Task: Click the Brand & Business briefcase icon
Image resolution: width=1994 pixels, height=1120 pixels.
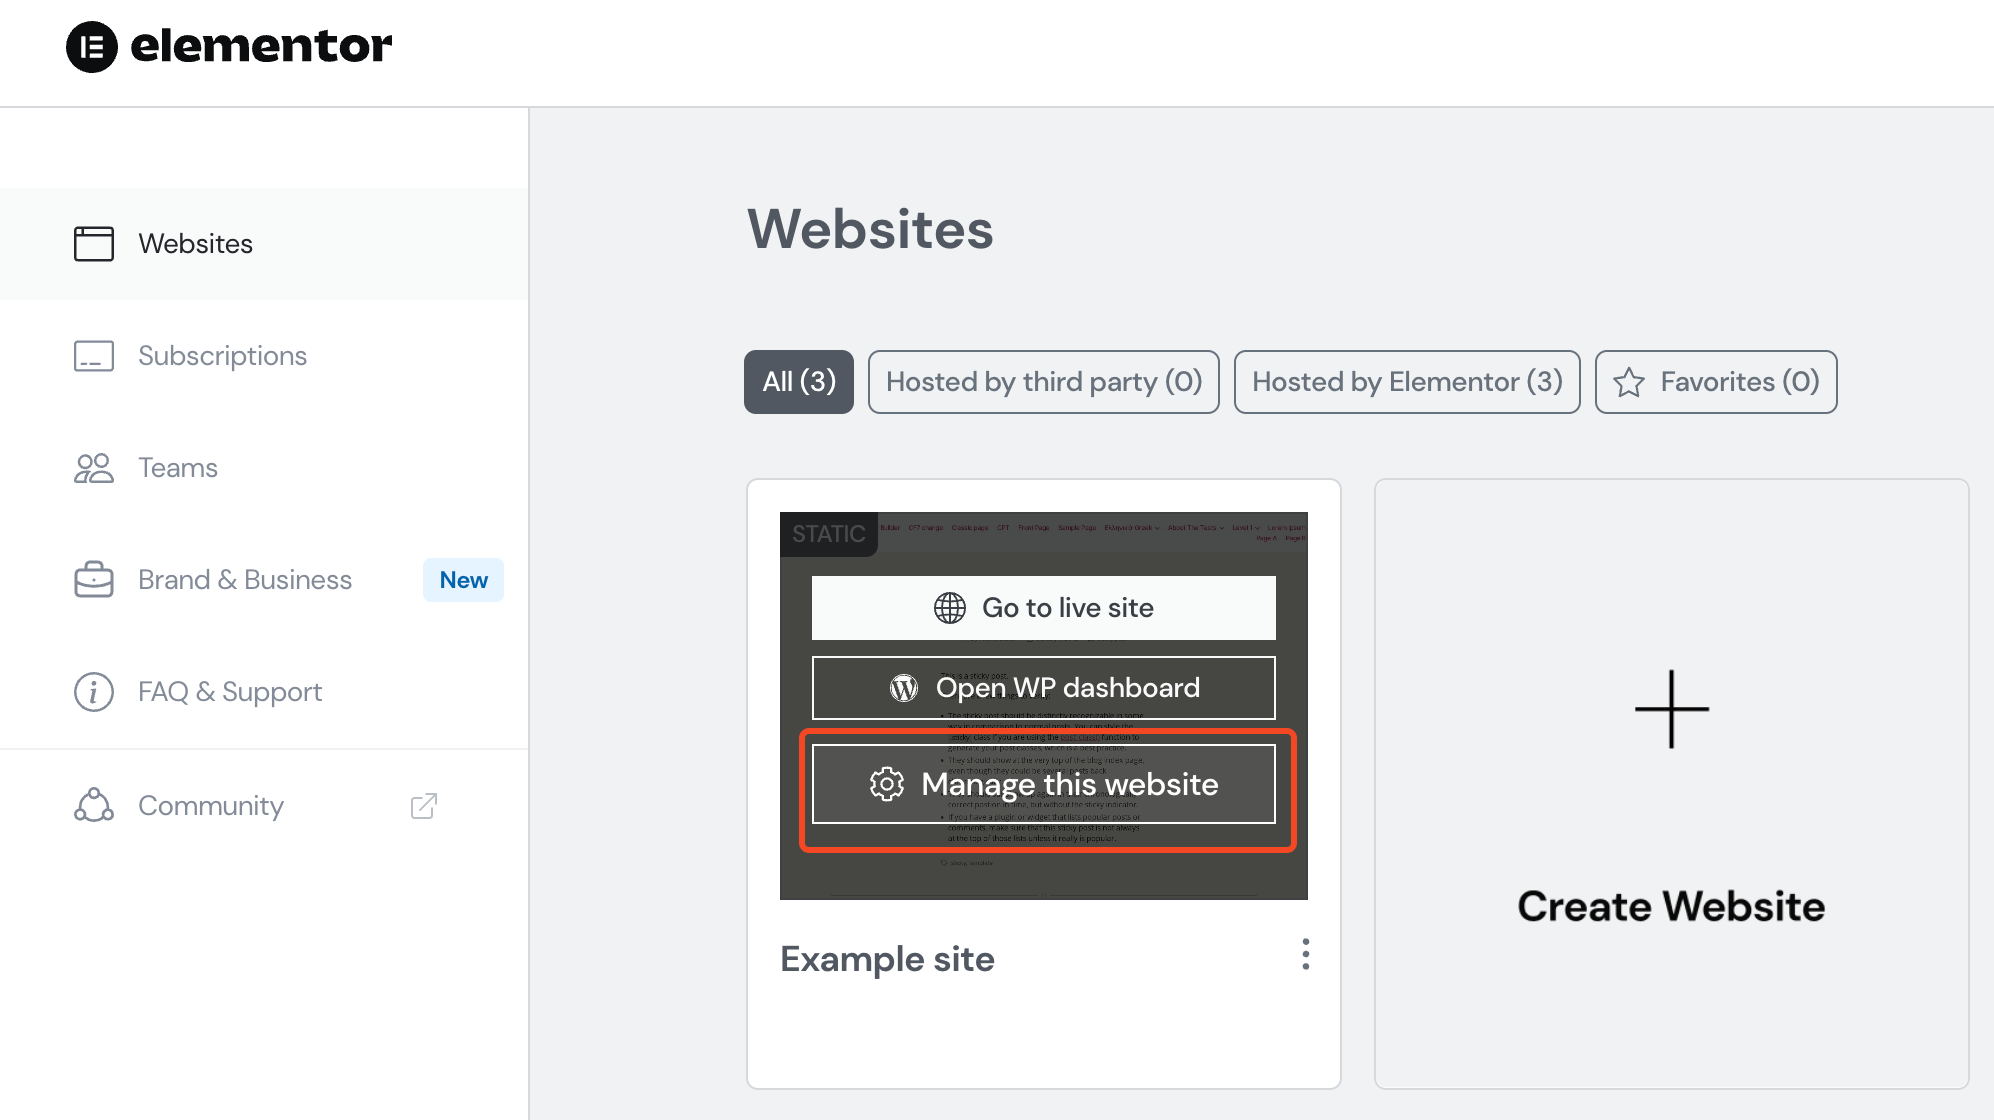Action: (x=94, y=580)
